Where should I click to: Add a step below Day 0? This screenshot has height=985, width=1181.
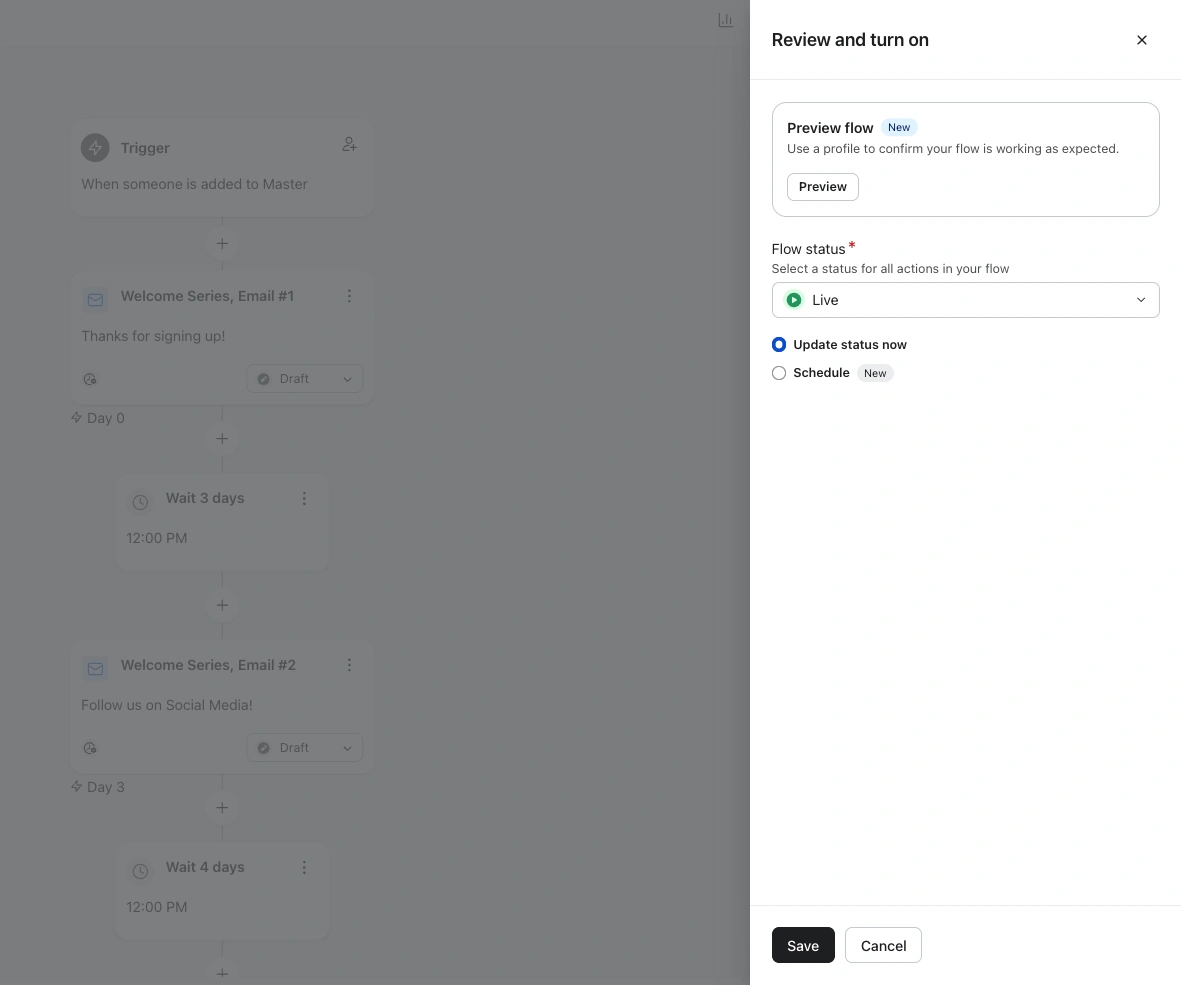(x=222, y=438)
